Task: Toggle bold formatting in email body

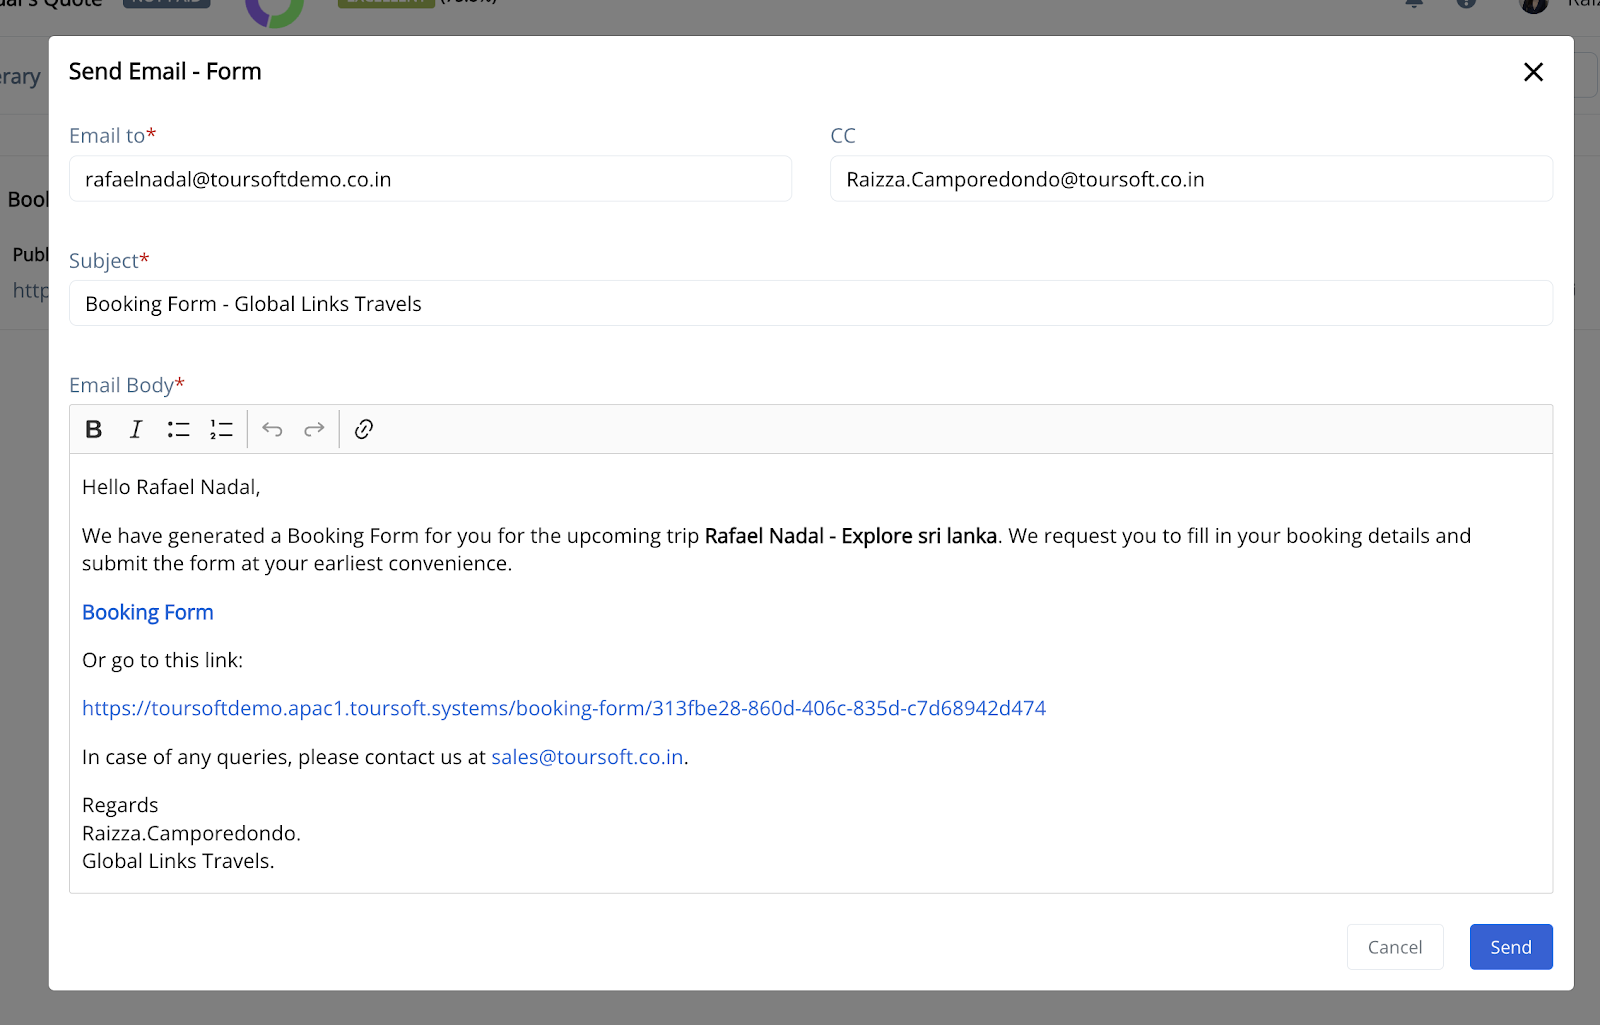Action: 94,429
